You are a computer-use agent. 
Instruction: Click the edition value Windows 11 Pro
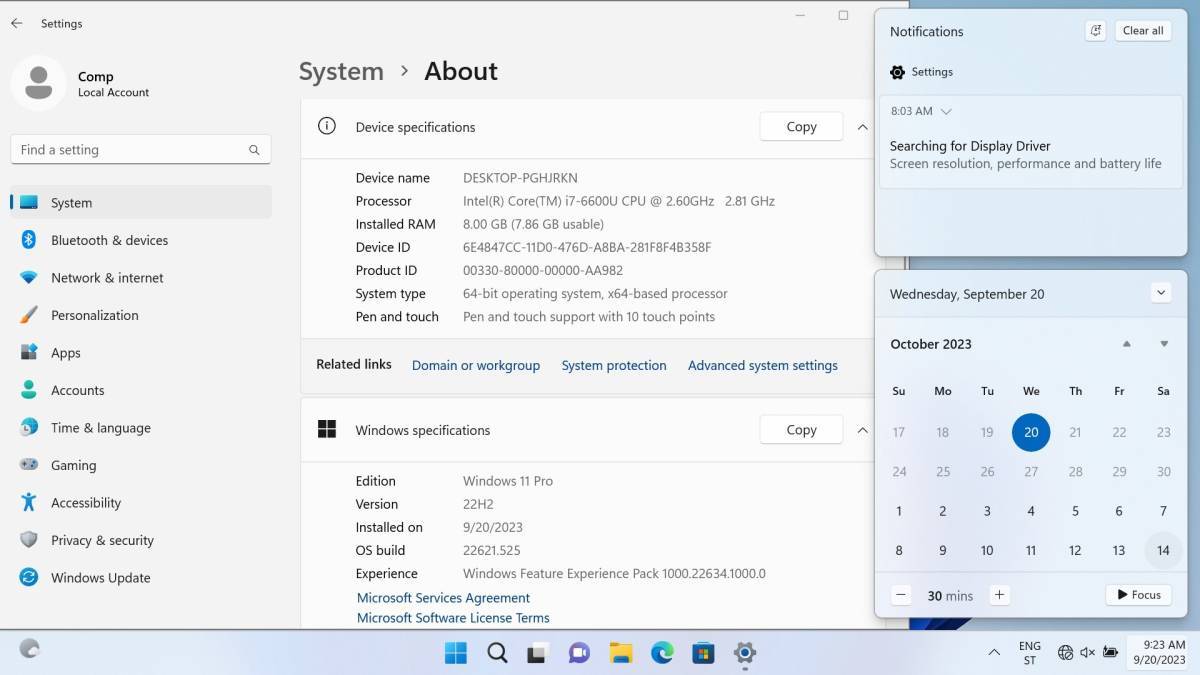(508, 481)
